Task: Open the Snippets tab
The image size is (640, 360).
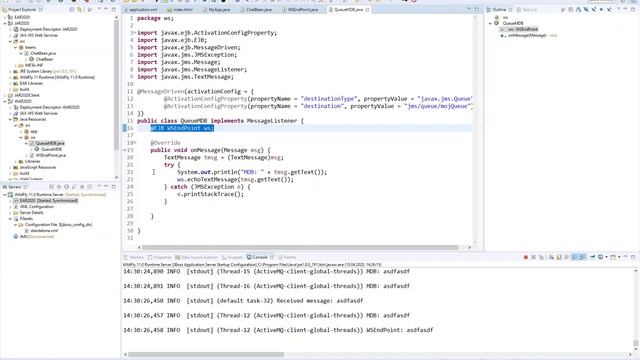Action: pyautogui.click(x=232, y=257)
